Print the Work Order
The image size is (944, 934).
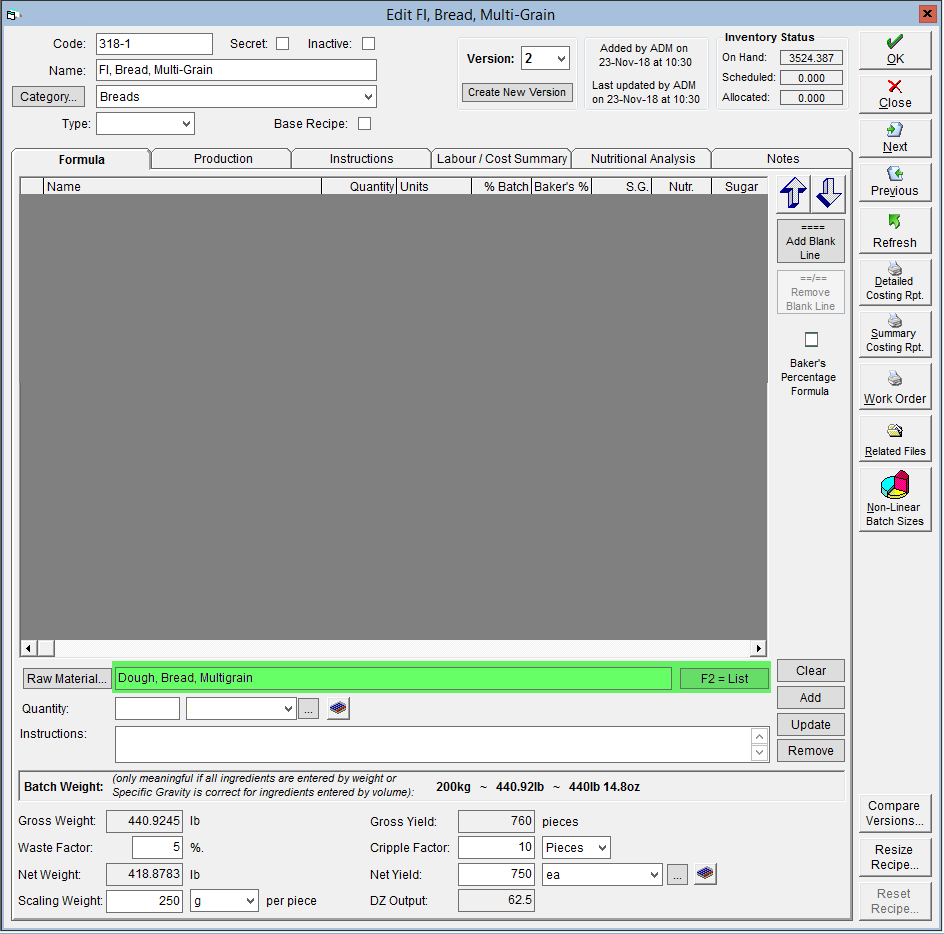[895, 386]
